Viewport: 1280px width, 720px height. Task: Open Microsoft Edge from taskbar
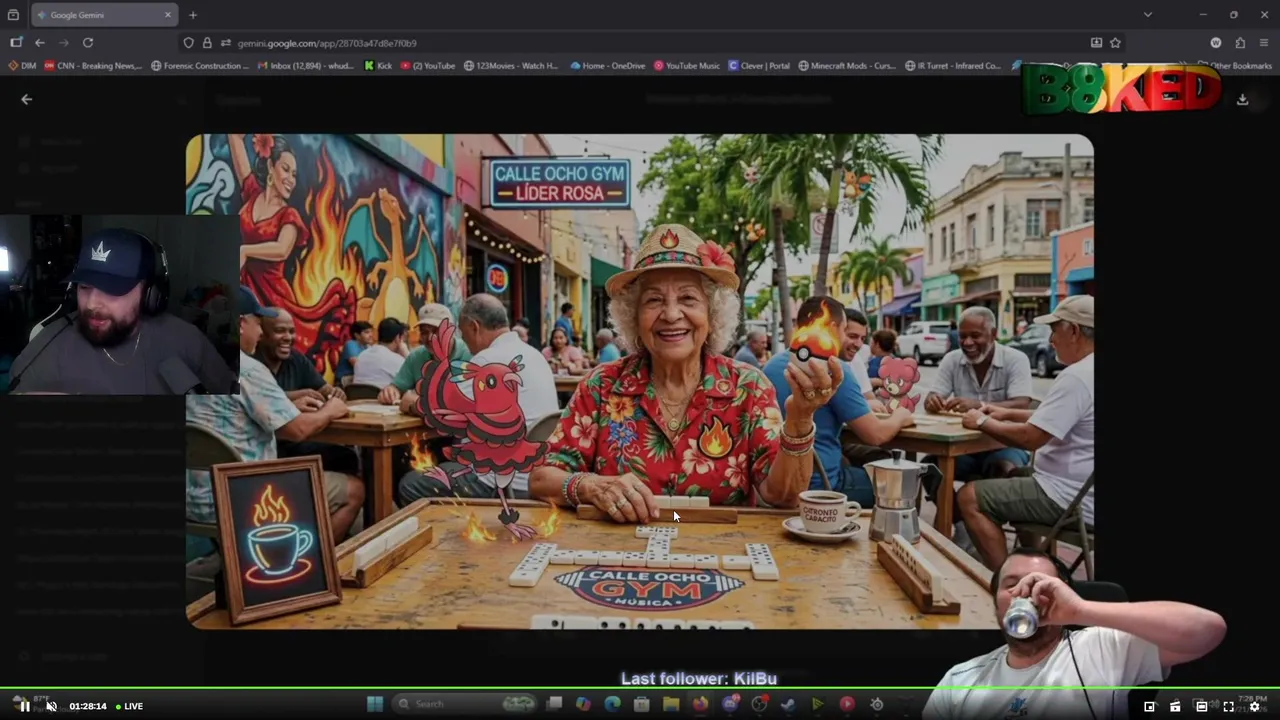coord(612,704)
